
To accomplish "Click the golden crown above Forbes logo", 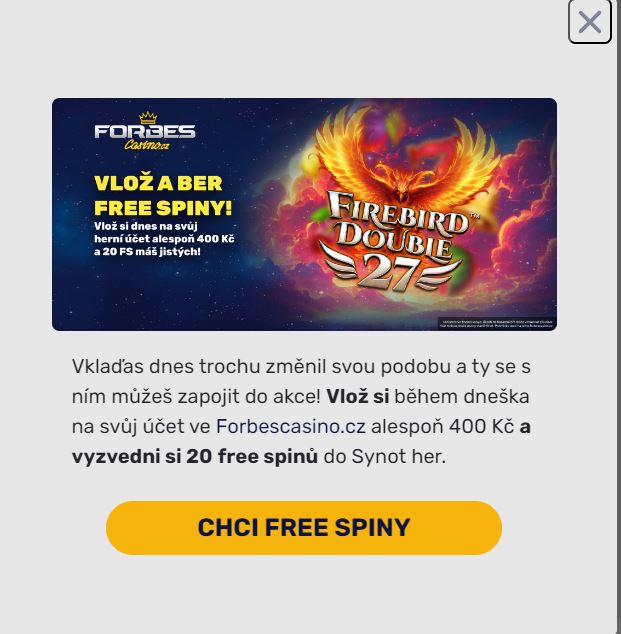I will [x=148, y=118].
